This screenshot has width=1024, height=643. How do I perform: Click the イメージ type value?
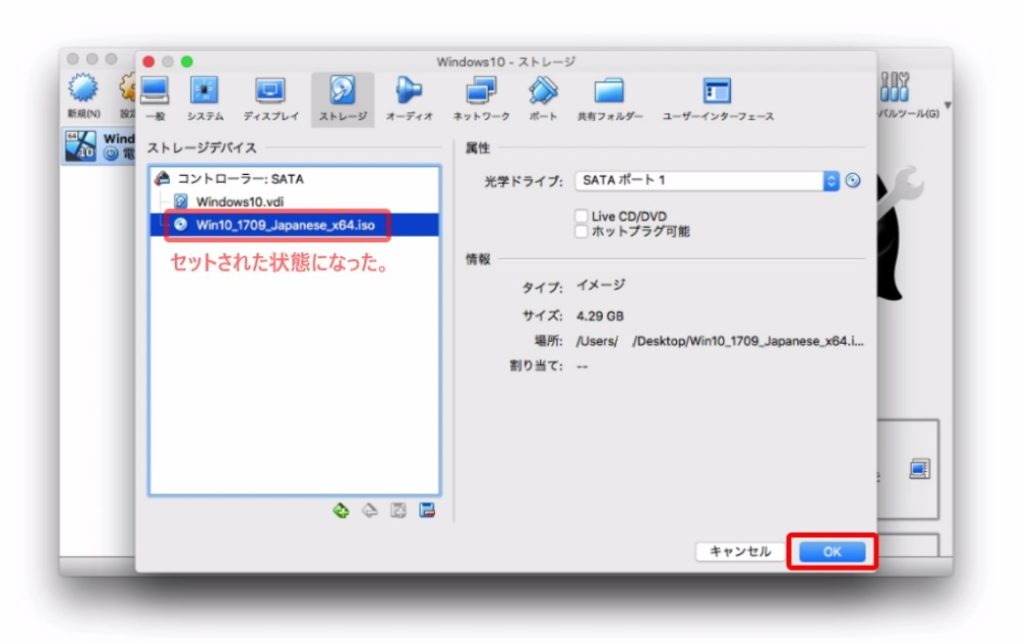601,285
